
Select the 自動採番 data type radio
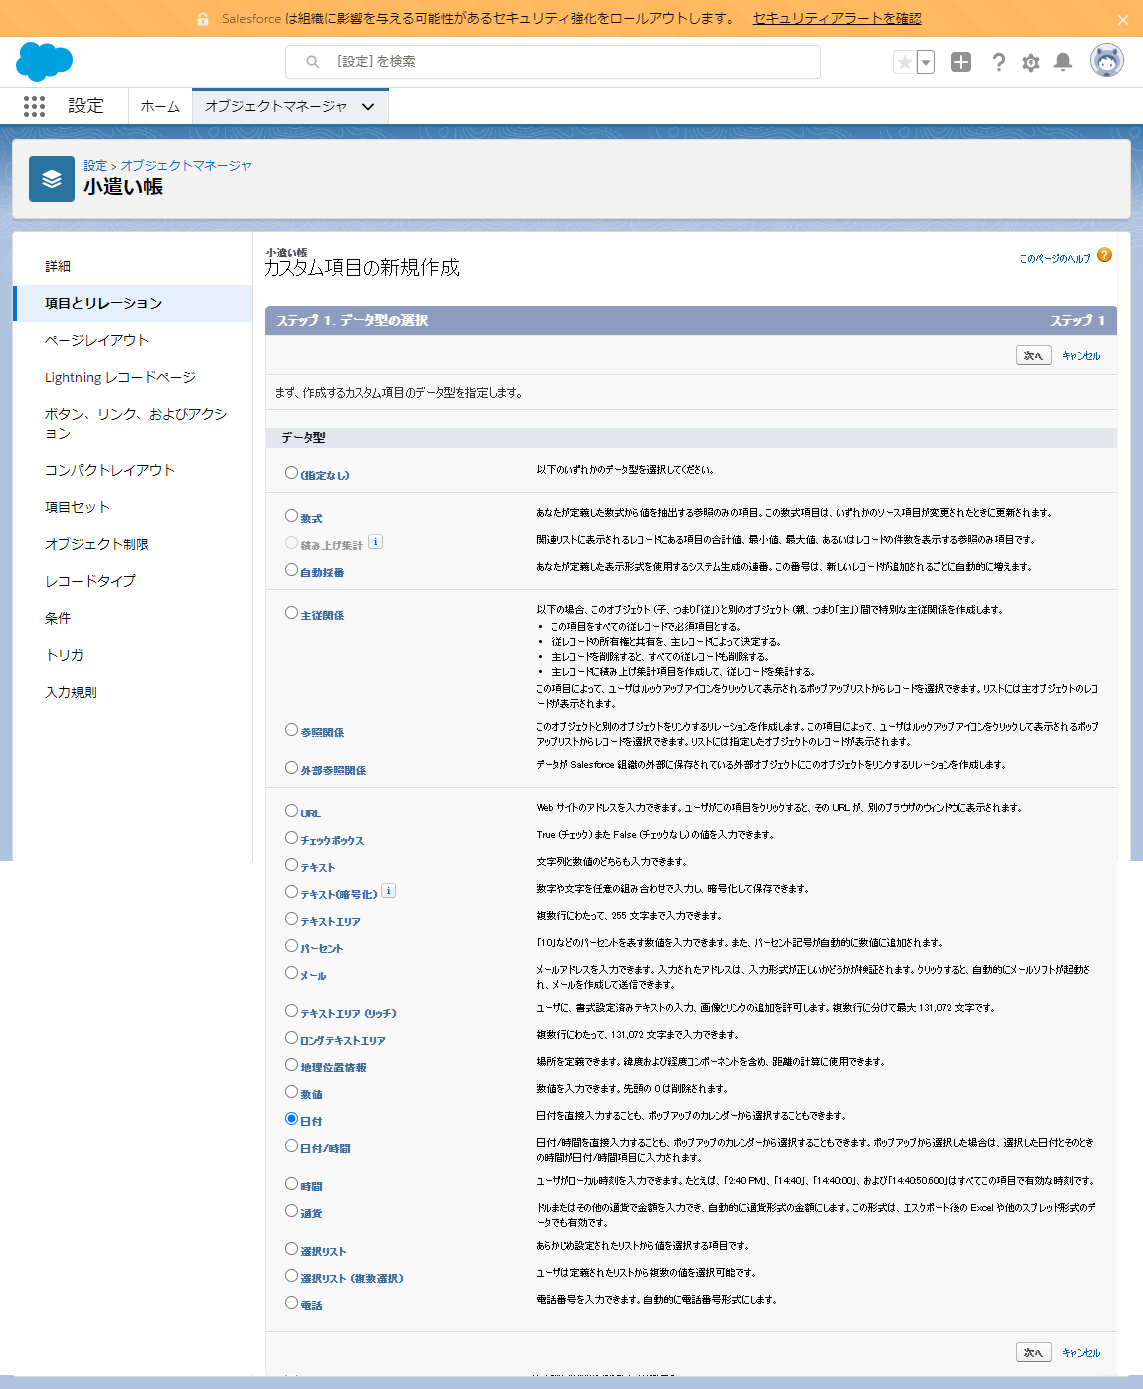tap(291, 570)
